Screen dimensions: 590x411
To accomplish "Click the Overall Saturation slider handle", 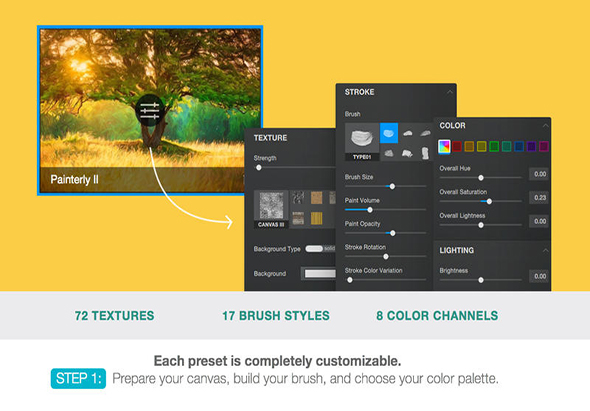I will 489,201.
